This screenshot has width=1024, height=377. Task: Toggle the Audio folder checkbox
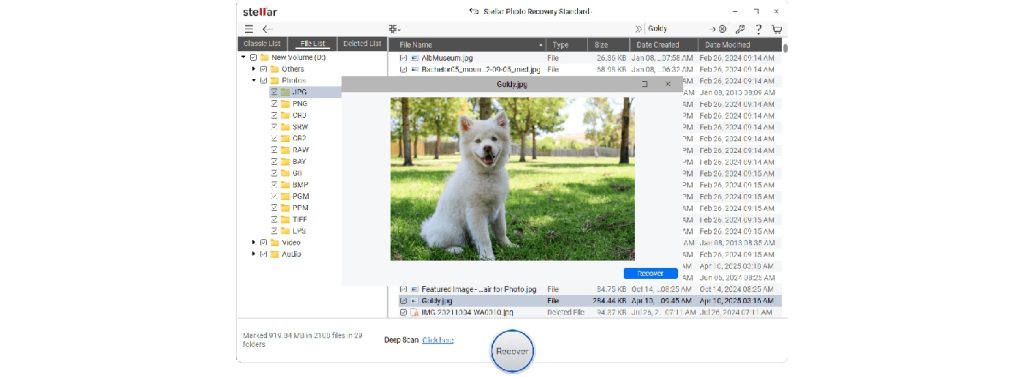264,254
